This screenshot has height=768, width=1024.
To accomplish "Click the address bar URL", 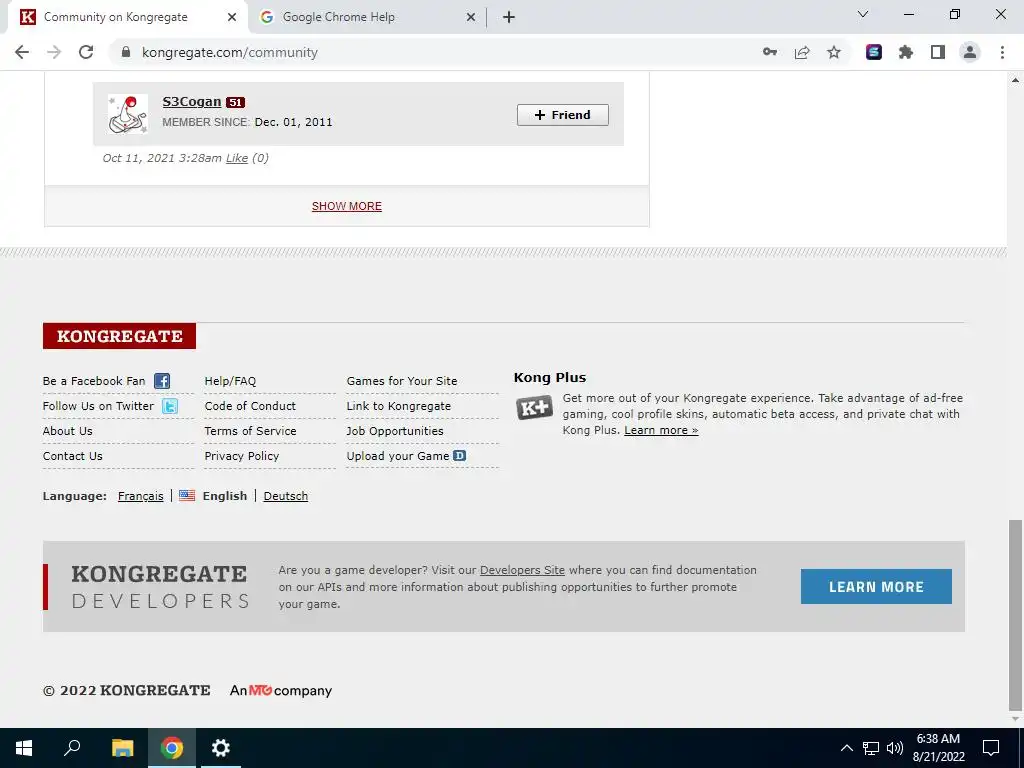I will click(229, 52).
